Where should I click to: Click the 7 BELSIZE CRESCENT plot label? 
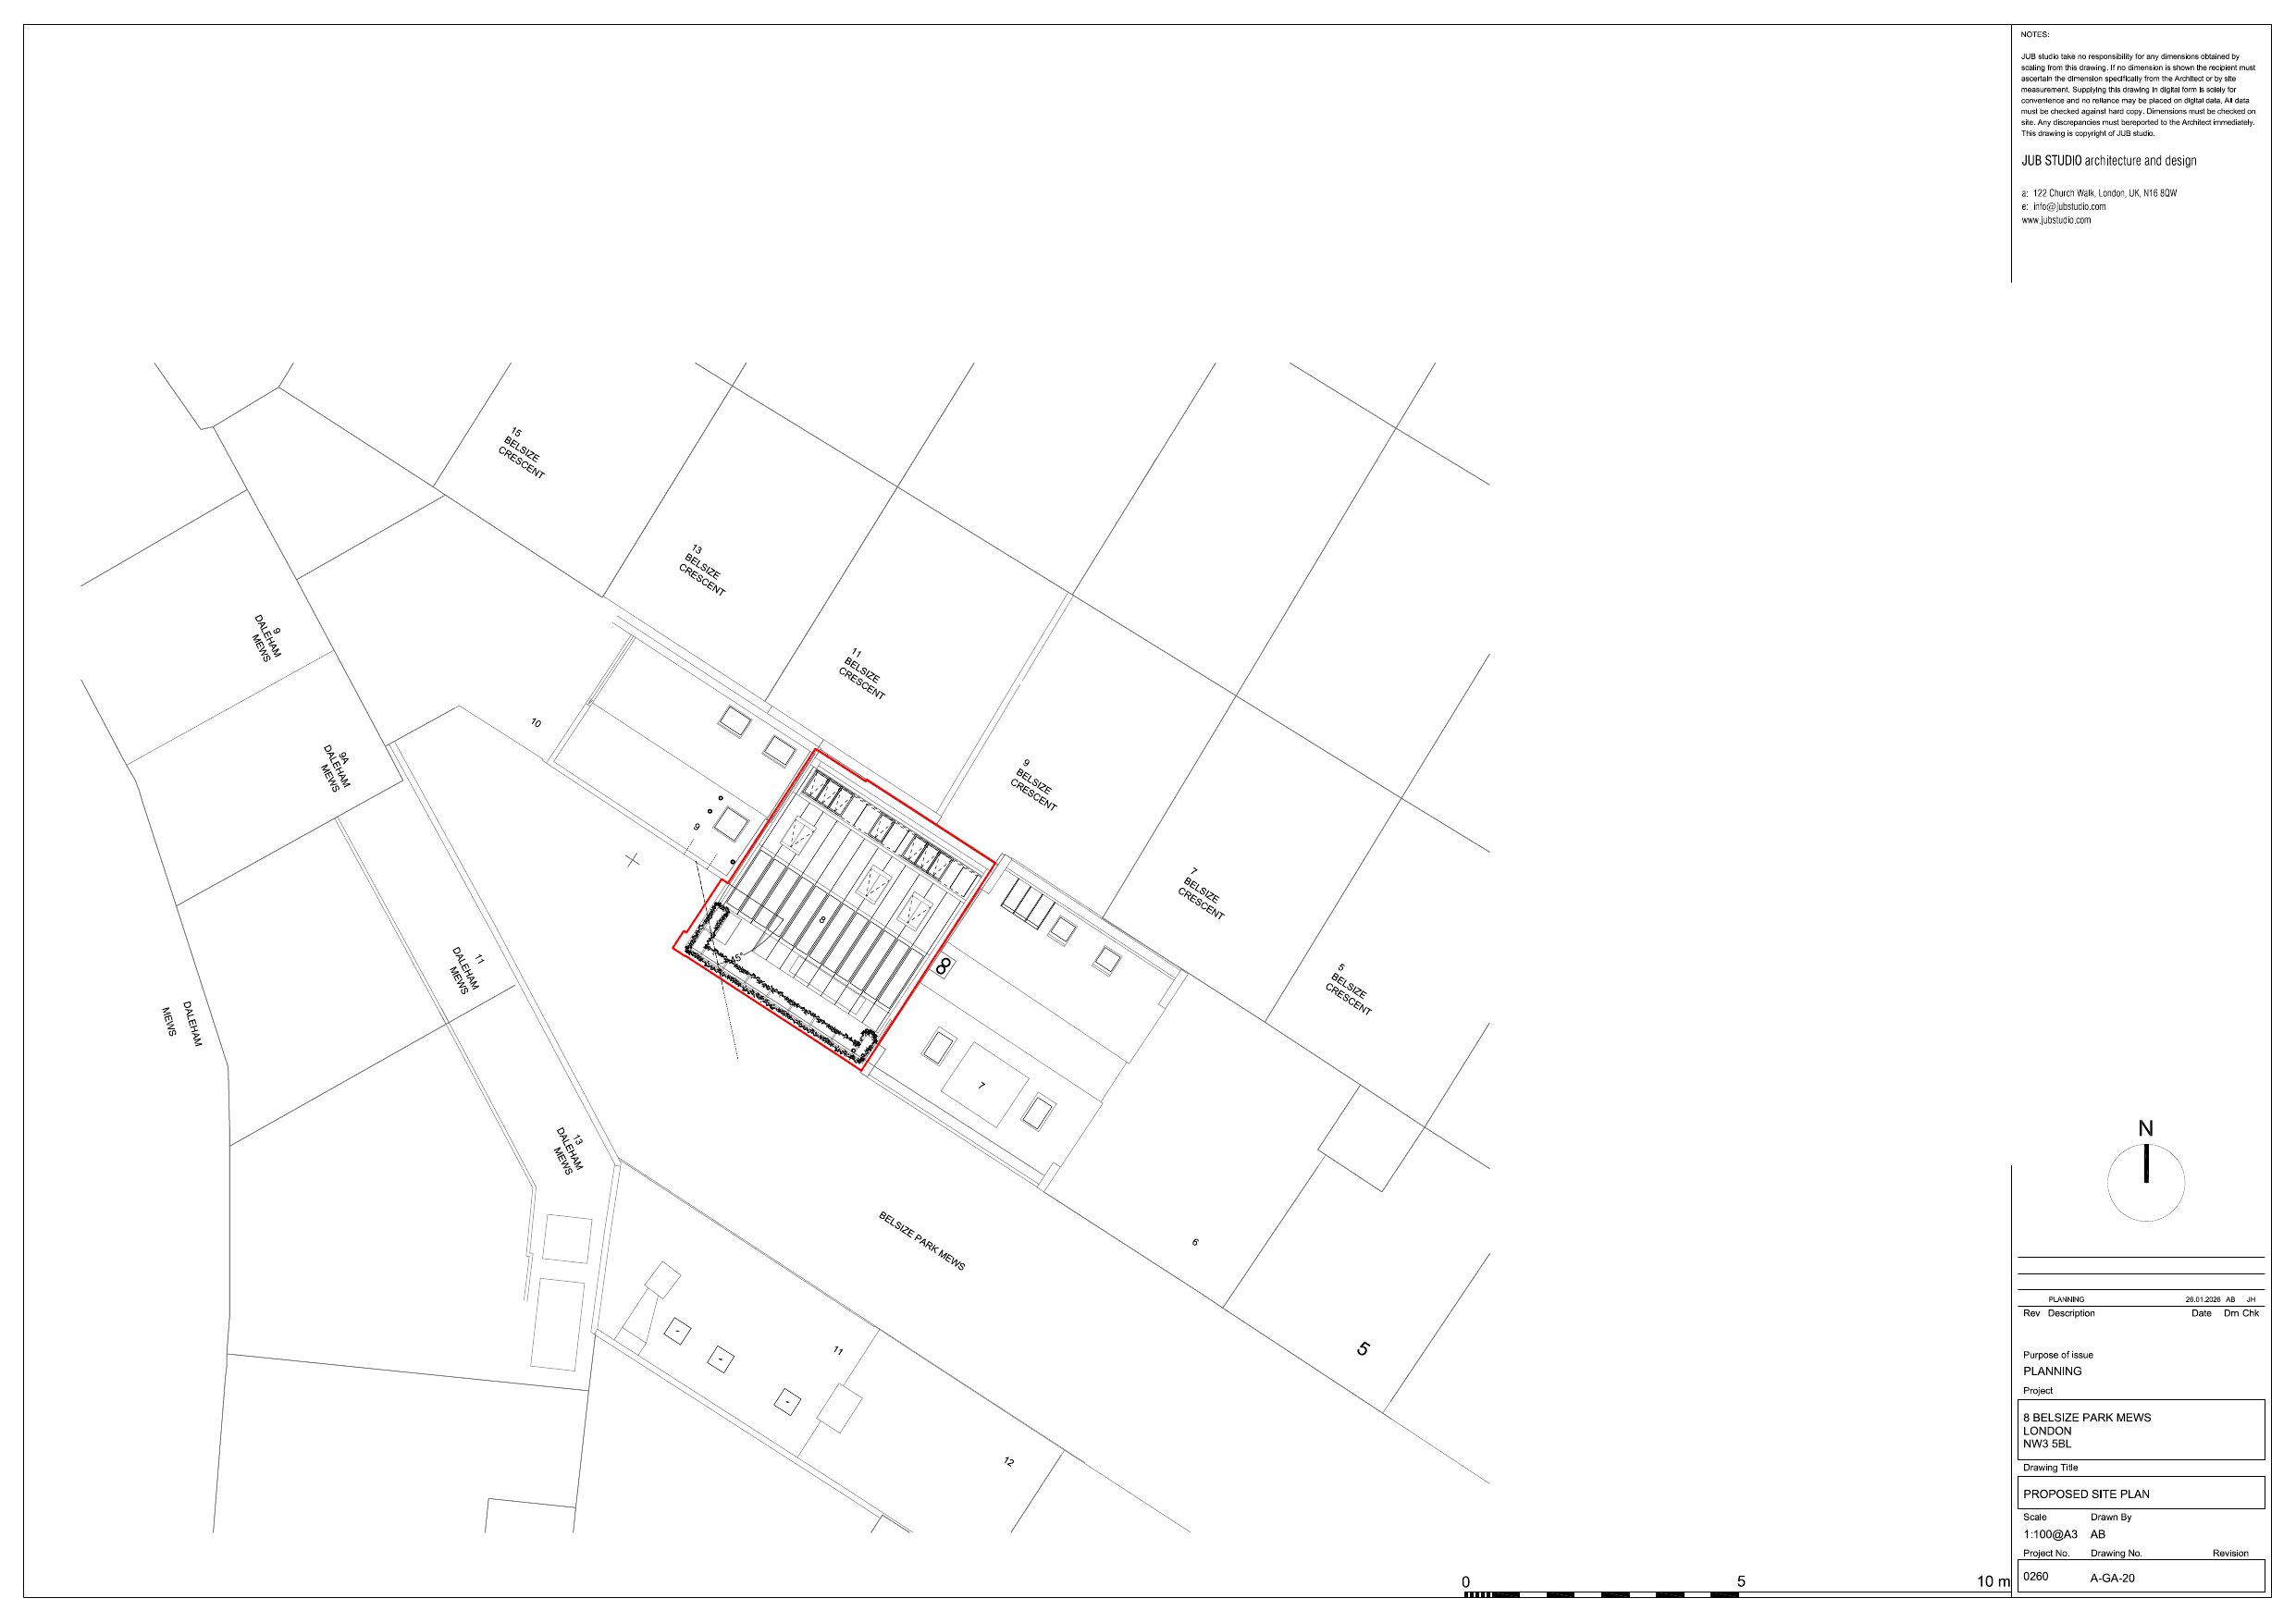[x=1201, y=893]
